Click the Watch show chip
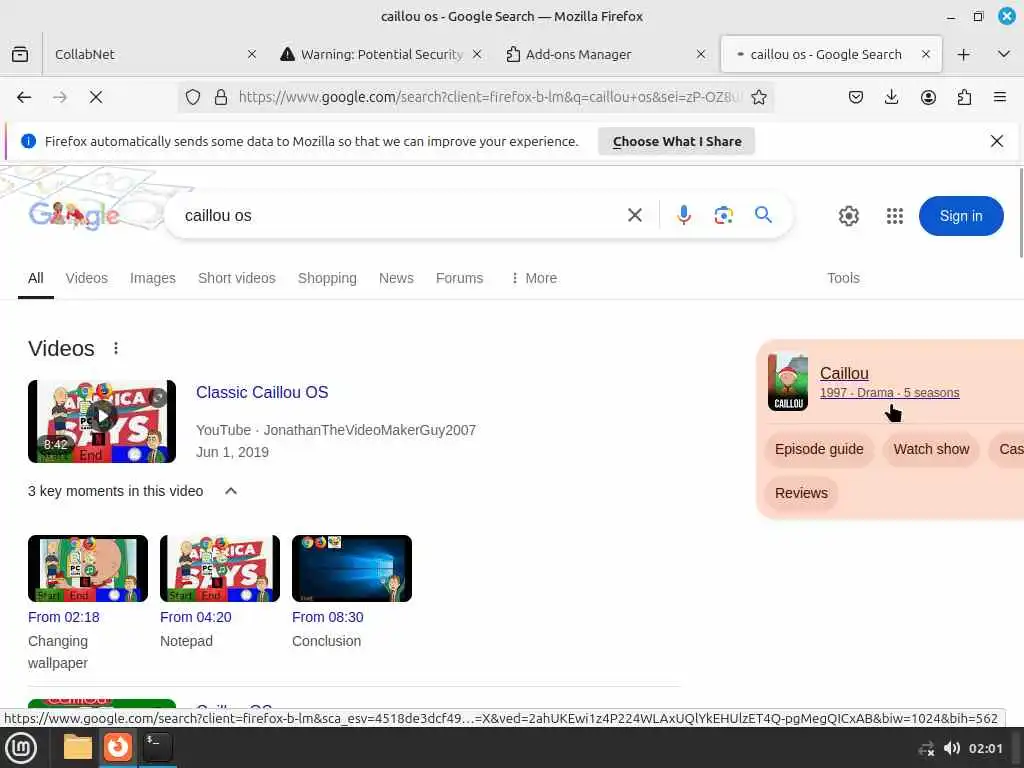 931,449
